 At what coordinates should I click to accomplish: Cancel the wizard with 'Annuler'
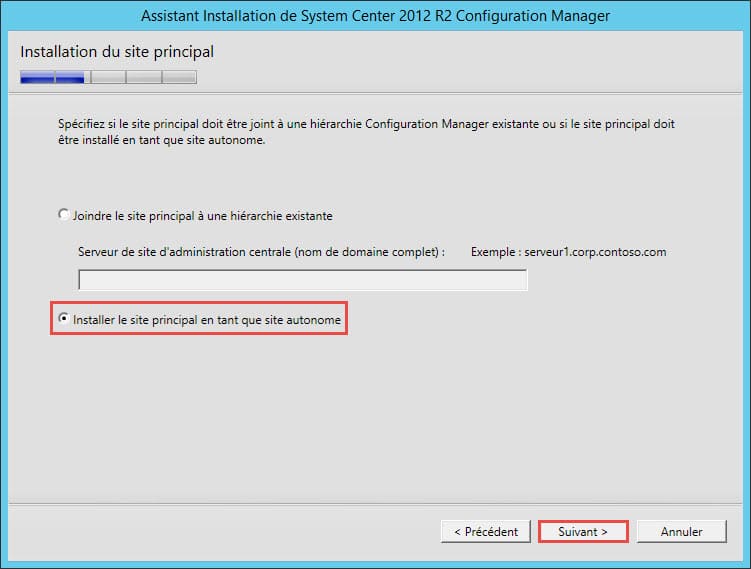coord(681,532)
